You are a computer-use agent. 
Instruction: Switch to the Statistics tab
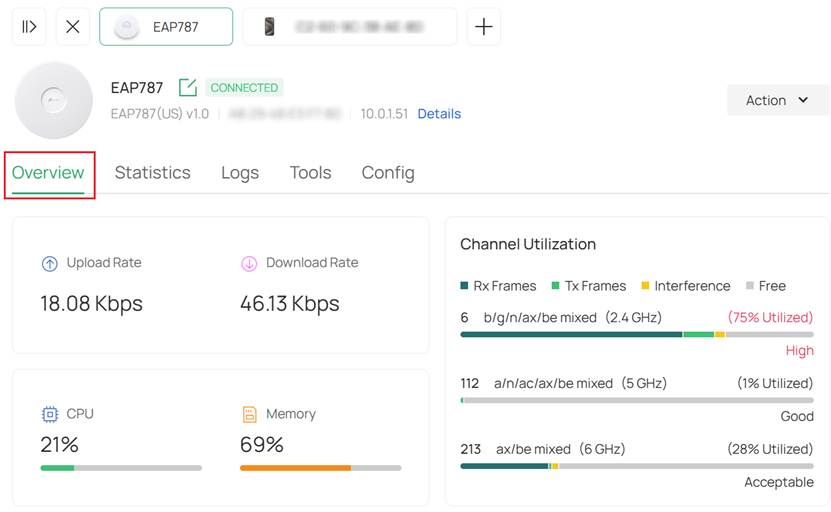[x=153, y=173]
